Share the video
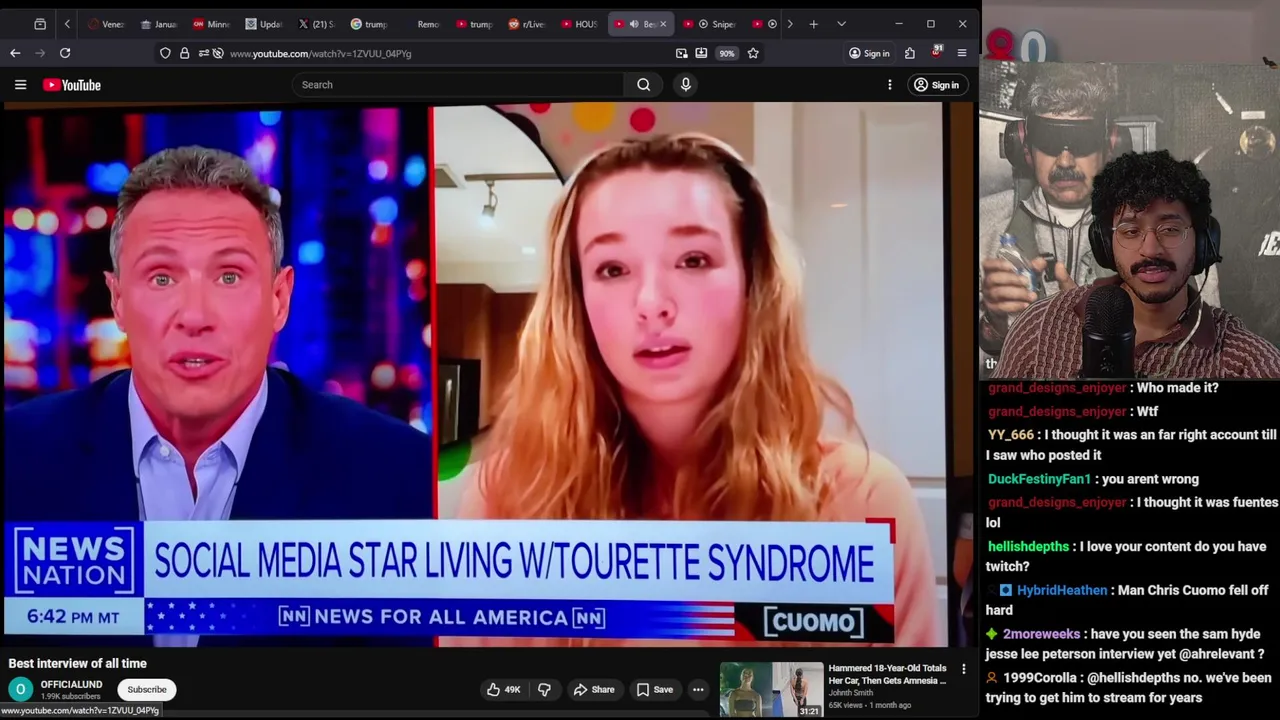This screenshot has height=720, width=1280. (x=593, y=689)
